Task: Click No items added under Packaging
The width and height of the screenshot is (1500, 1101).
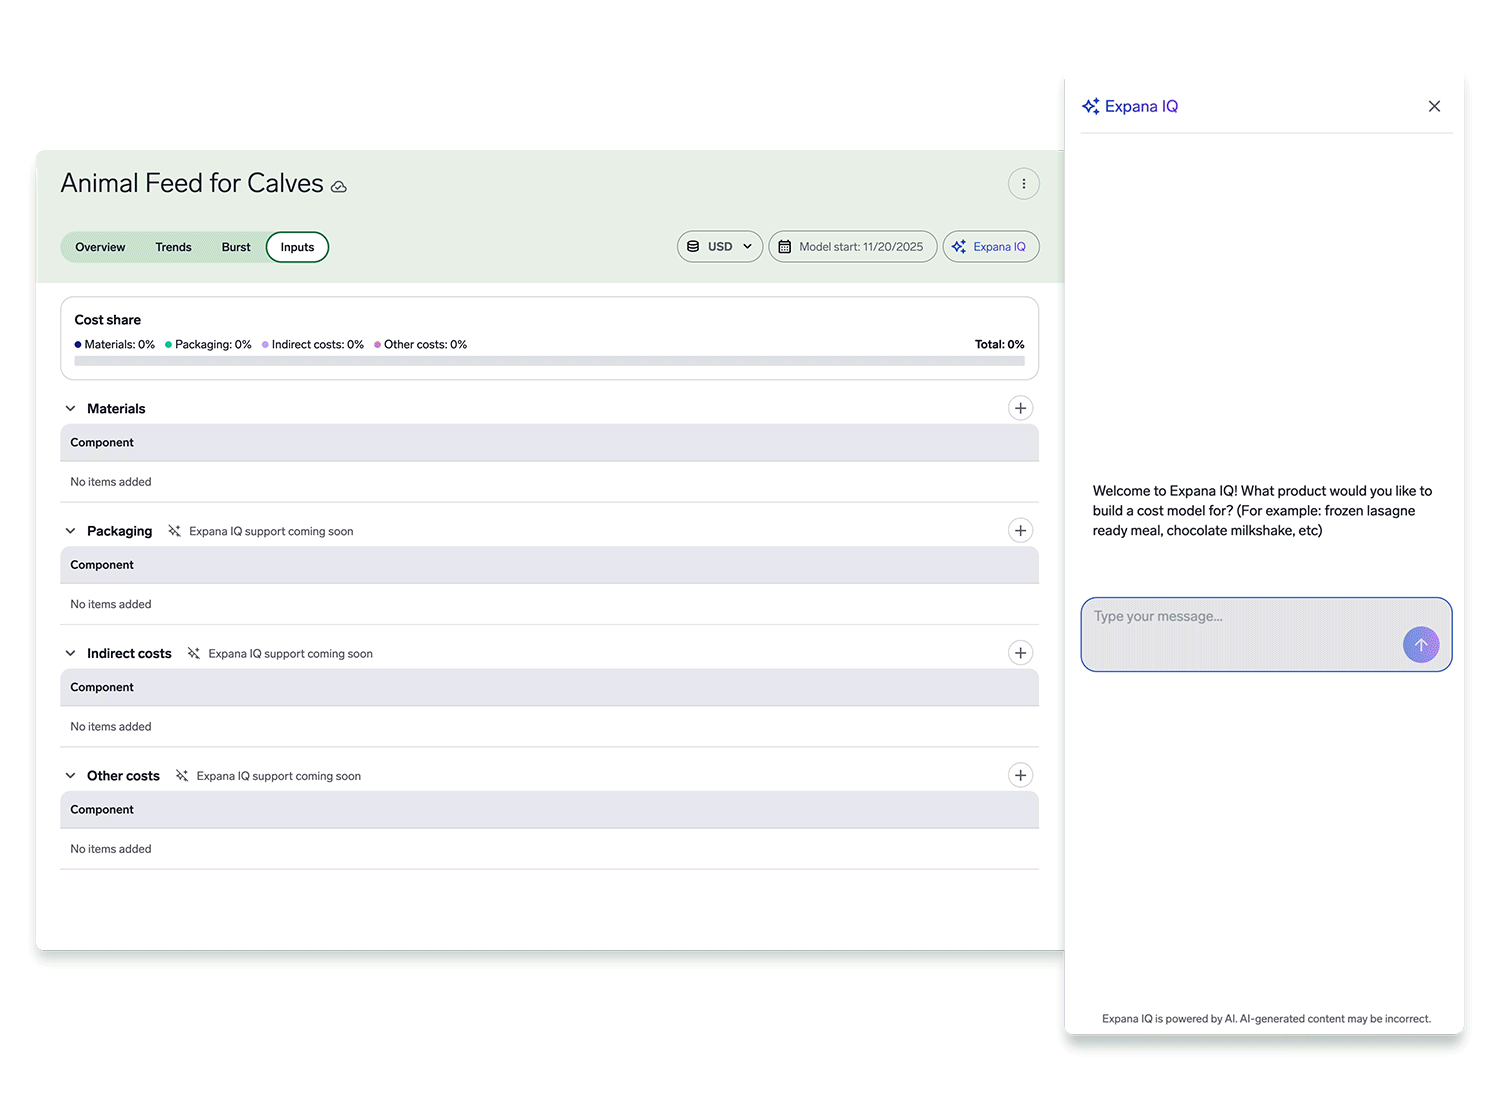Action: coord(111,604)
